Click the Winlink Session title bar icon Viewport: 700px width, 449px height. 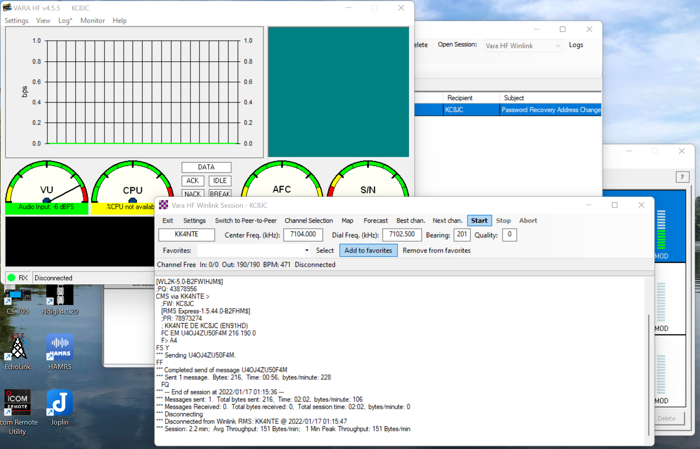pyautogui.click(x=163, y=205)
